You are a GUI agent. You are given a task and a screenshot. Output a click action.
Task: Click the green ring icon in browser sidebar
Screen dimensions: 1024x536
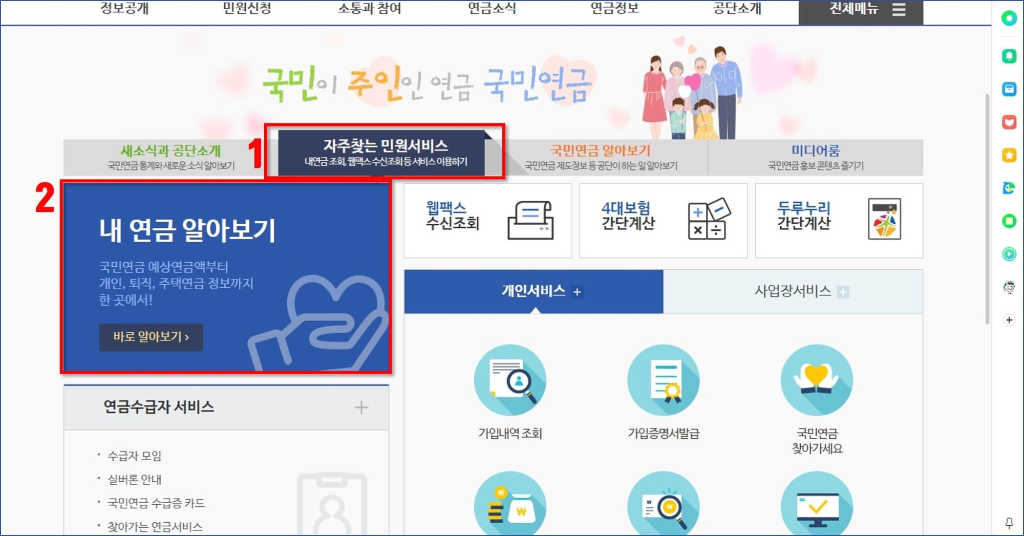click(x=1009, y=18)
